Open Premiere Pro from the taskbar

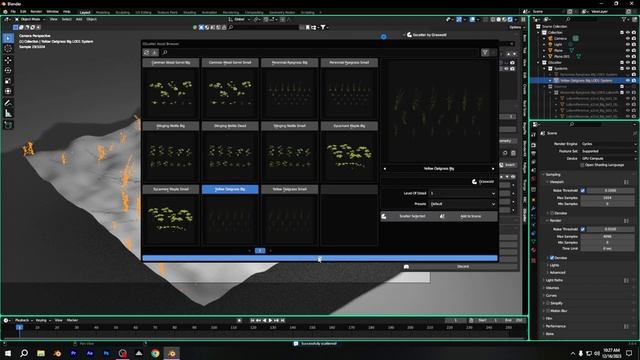coord(73,353)
